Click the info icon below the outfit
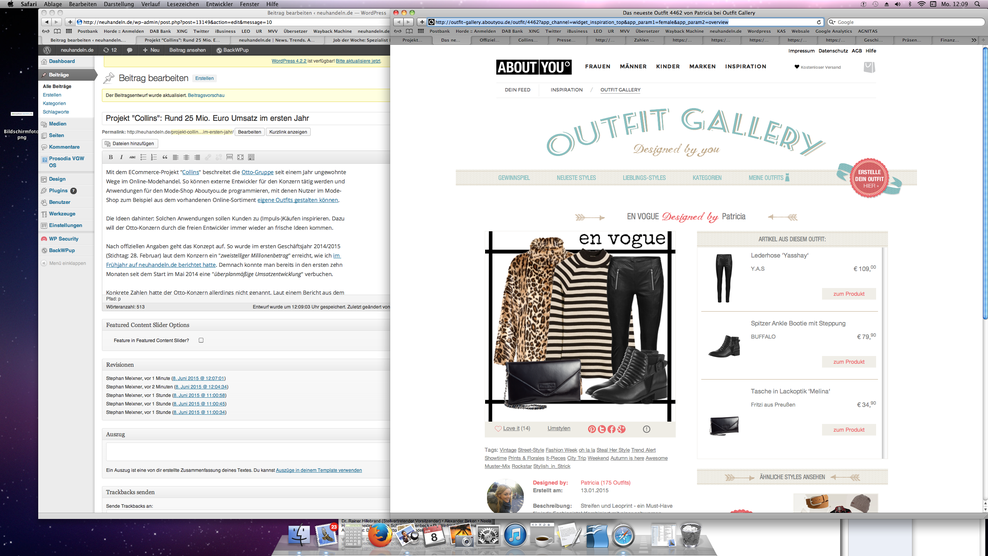The image size is (988, 556). click(x=646, y=429)
